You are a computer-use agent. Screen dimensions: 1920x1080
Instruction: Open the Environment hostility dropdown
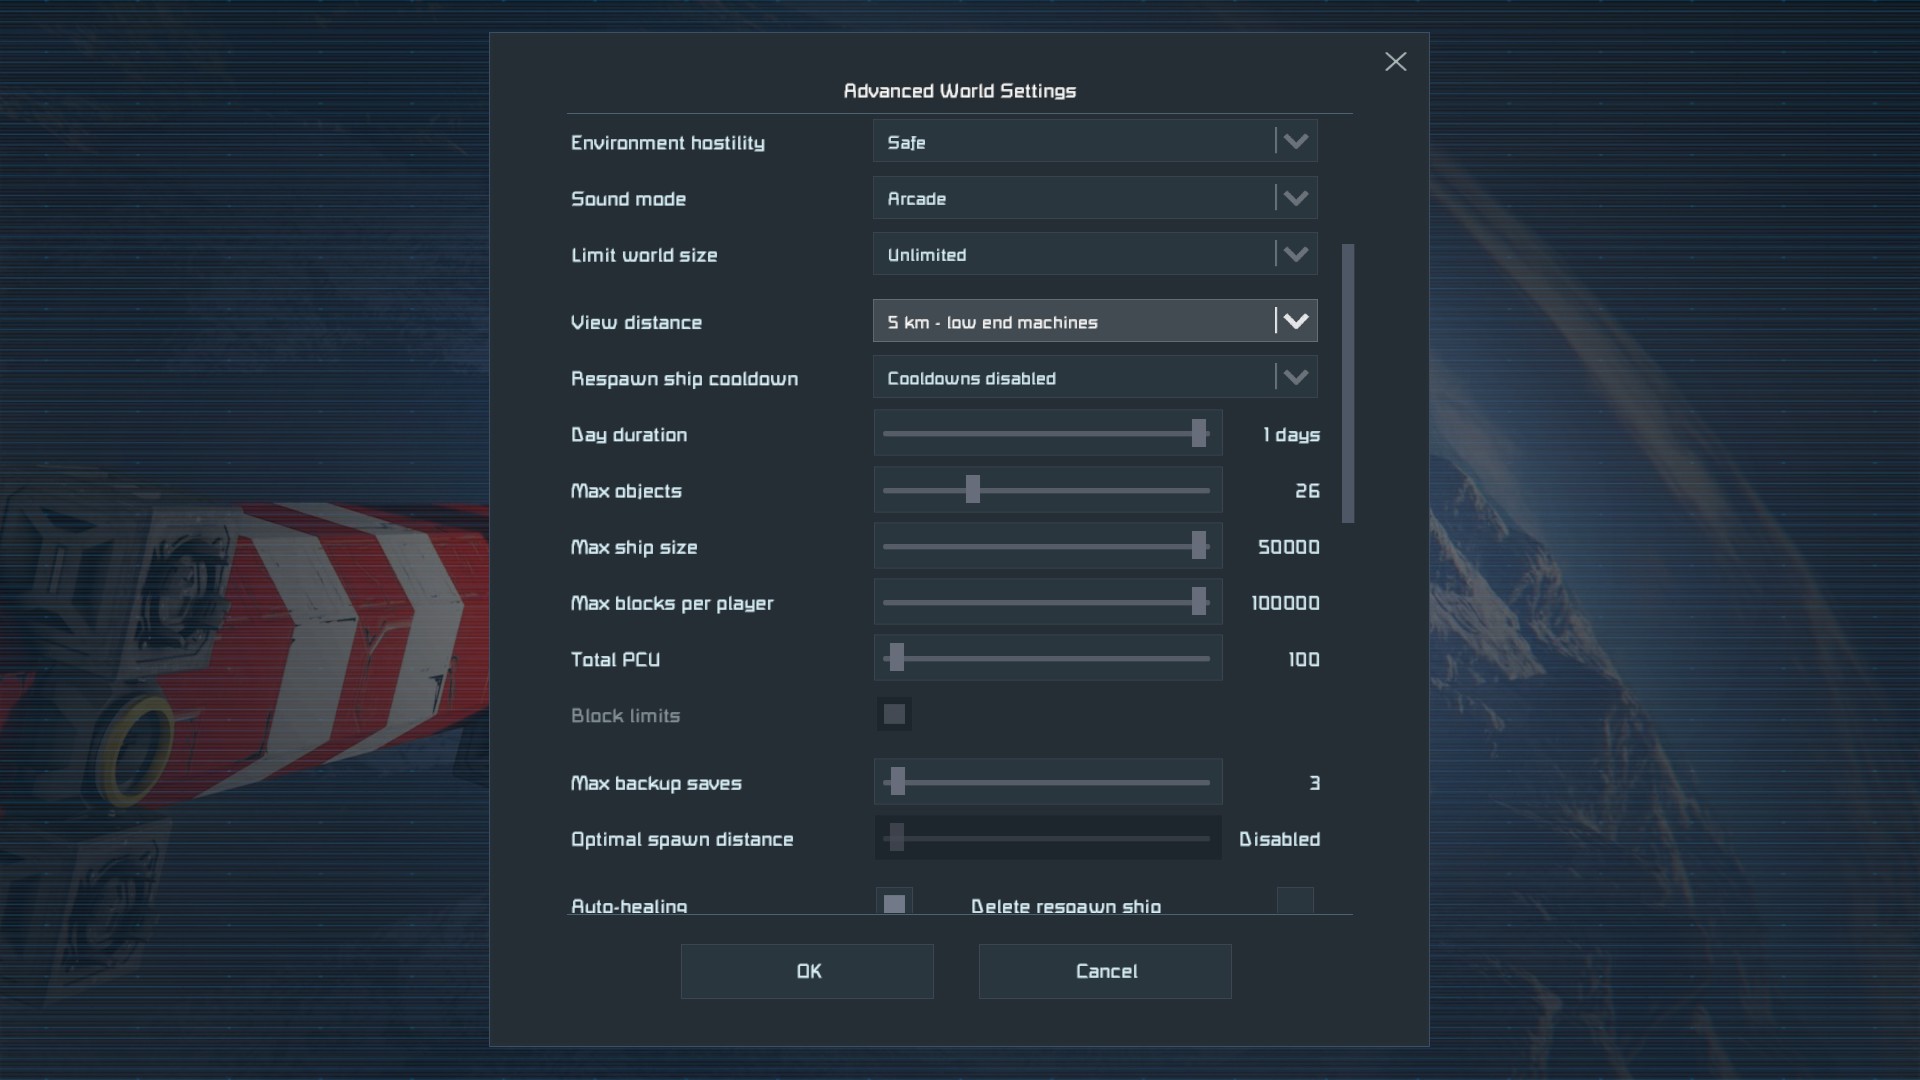(1094, 142)
